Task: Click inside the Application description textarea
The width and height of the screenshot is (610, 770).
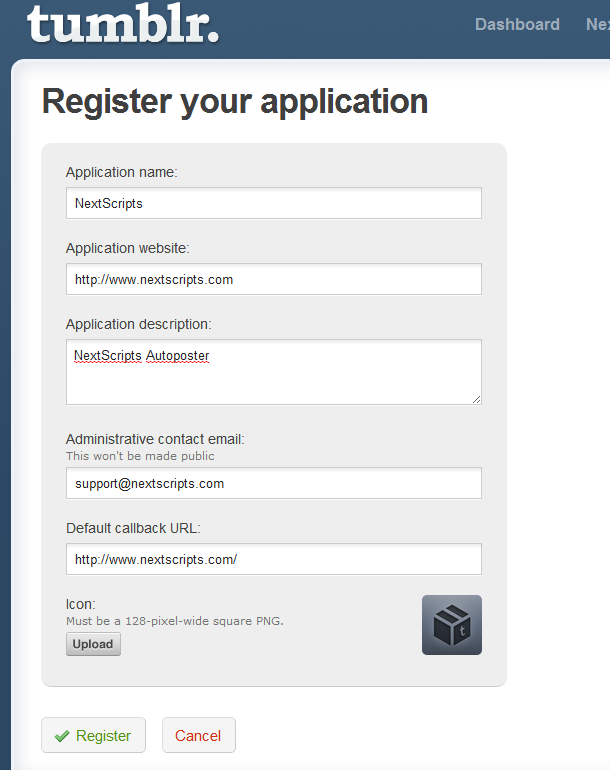Action: [274, 372]
